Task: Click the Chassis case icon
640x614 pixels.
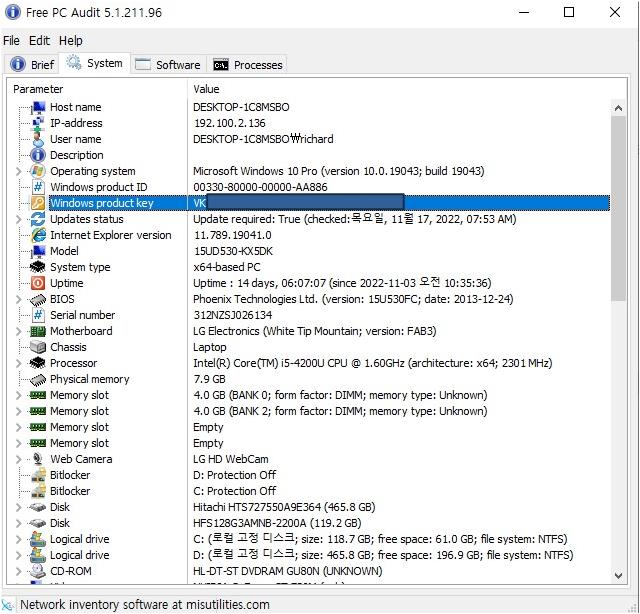Action: coord(38,347)
